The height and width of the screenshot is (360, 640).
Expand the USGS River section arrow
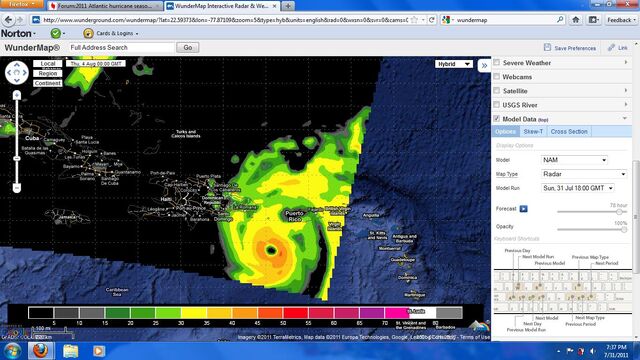626,104
